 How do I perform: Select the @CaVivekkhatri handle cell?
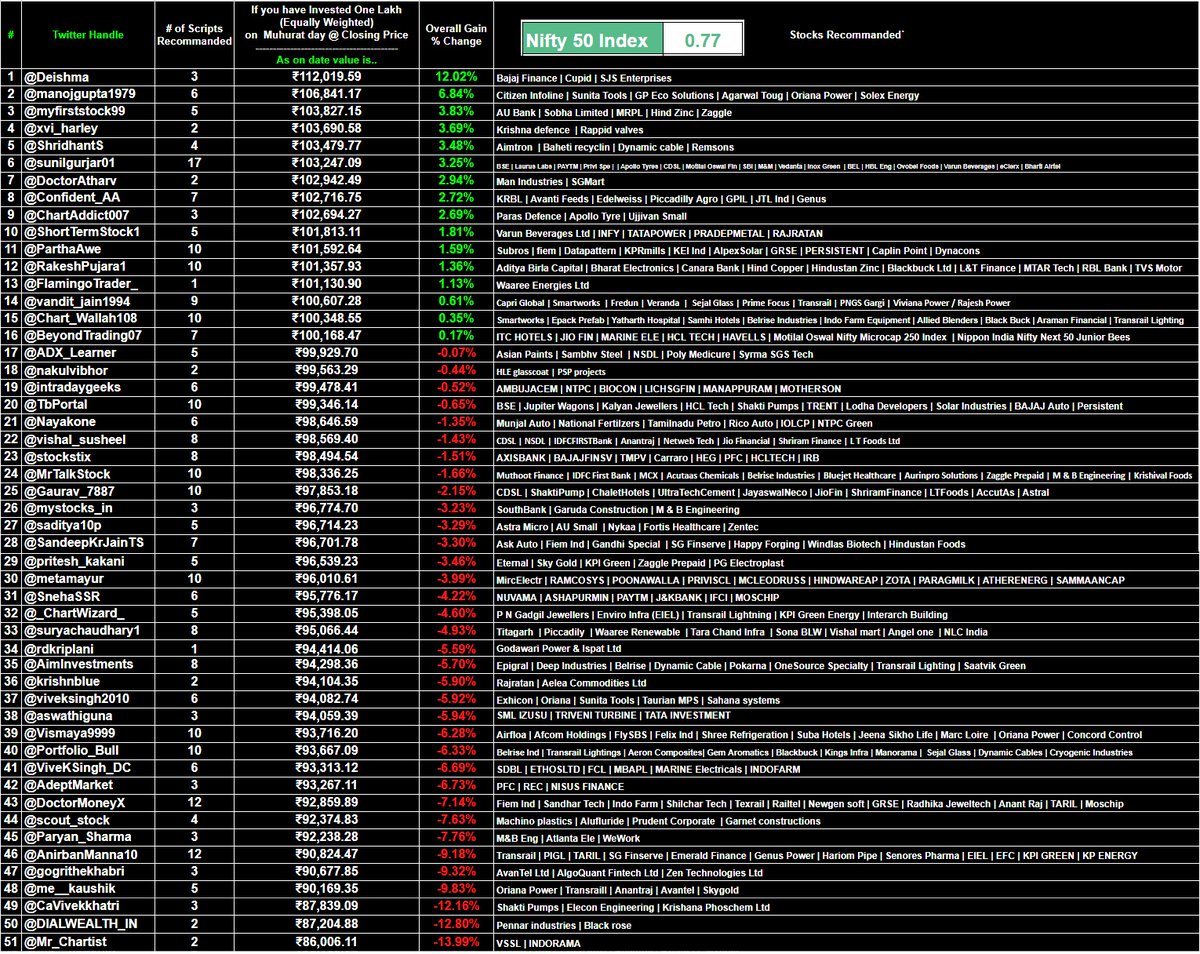click(88, 907)
